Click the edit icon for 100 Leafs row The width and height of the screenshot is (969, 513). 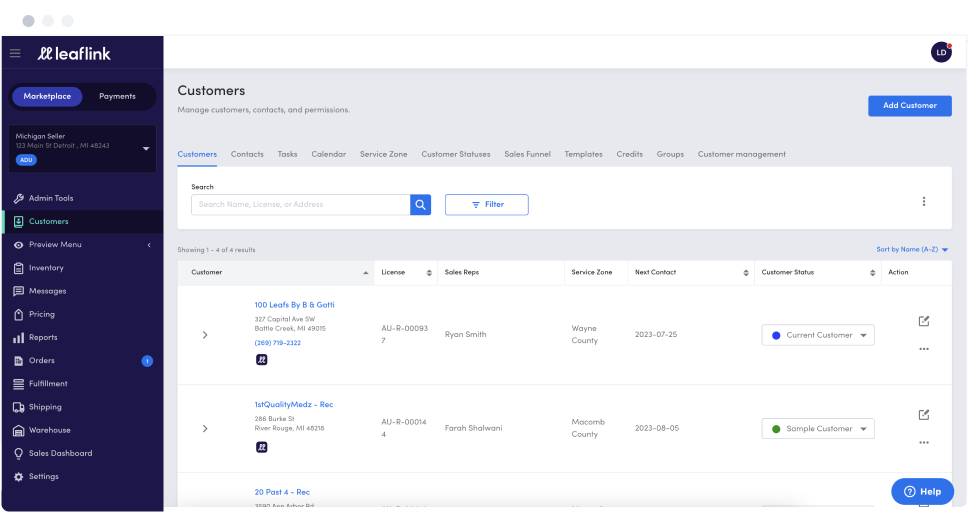point(924,321)
